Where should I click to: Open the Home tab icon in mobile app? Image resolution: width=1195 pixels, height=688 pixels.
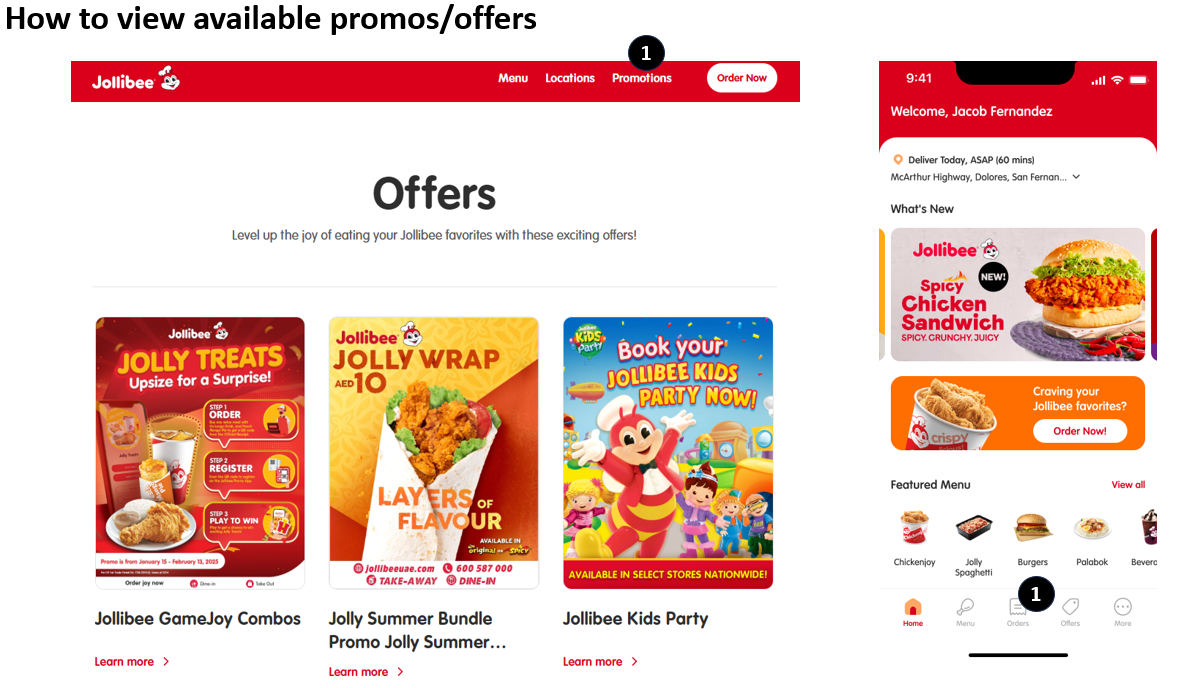coord(912,607)
